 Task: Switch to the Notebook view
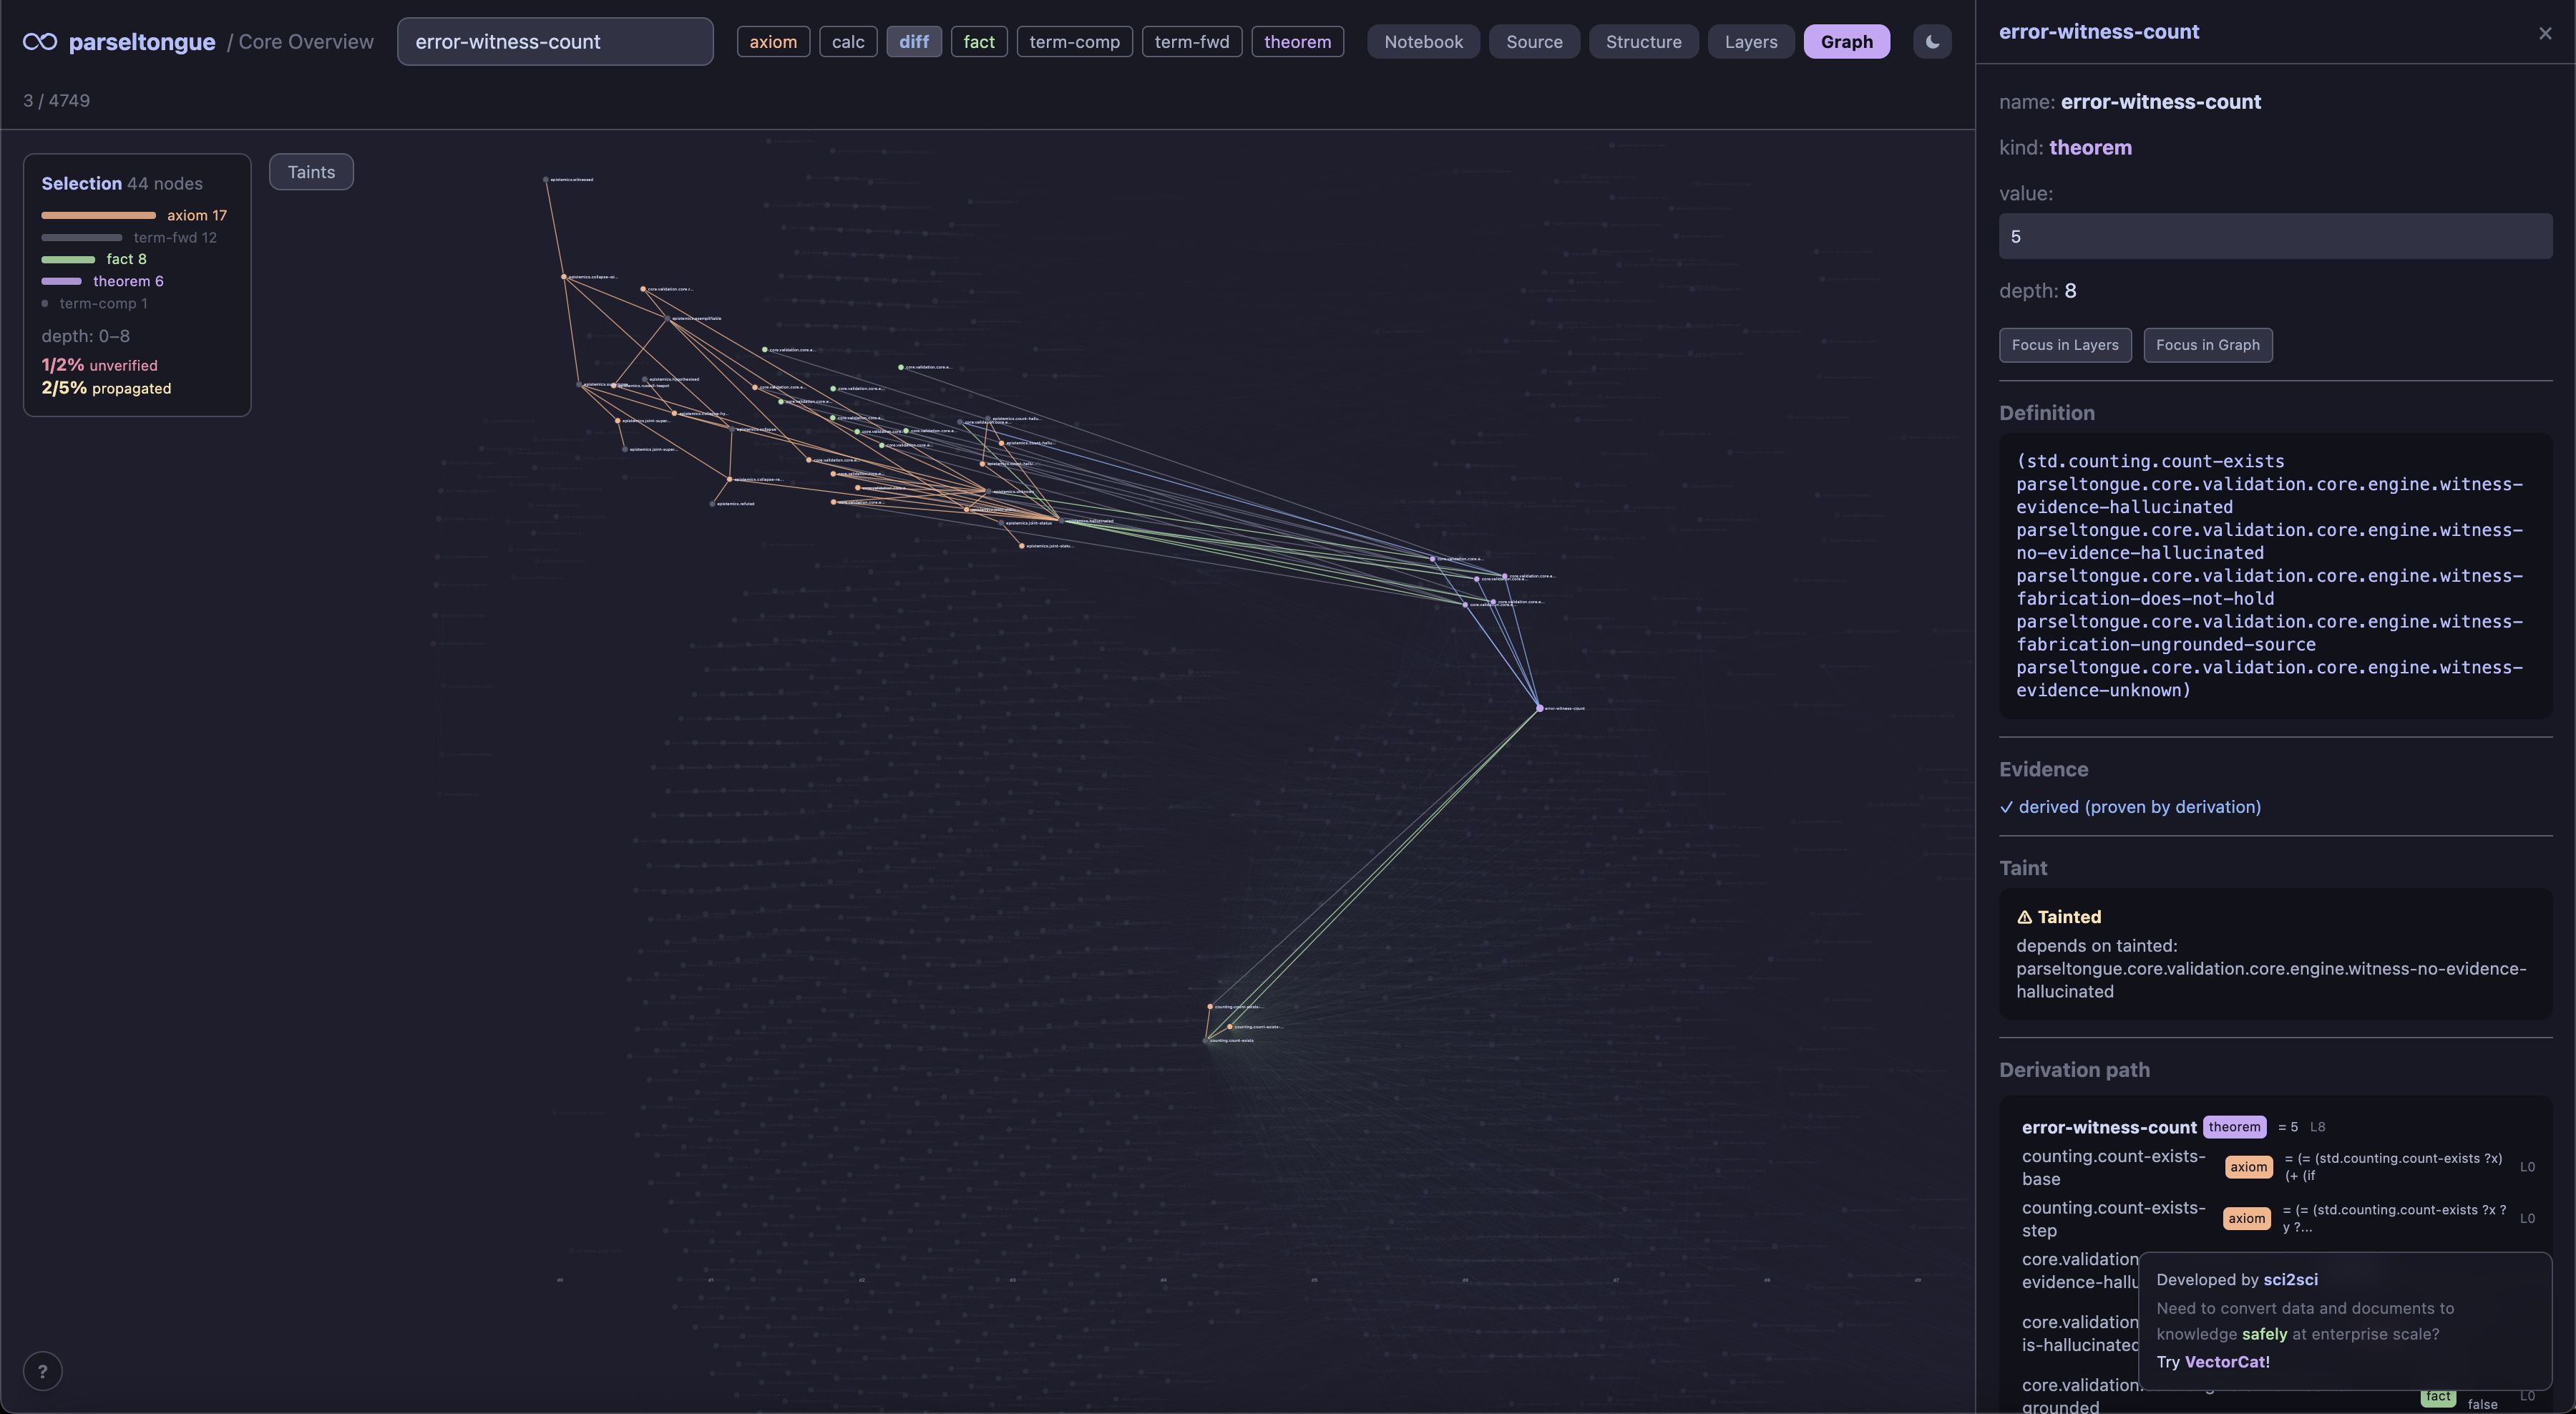[1423, 42]
